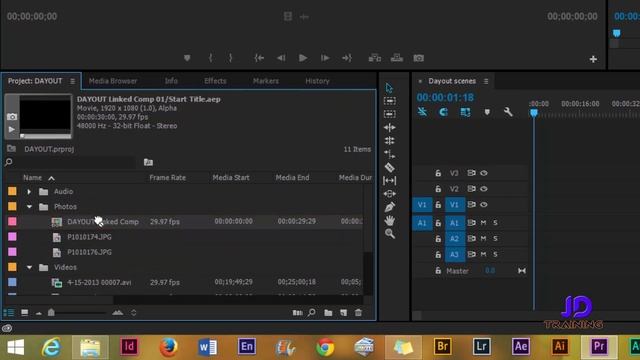Image resolution: width=640 pixels, height=360 pixels.
Task: Switch Project panel to icon view
Action: tap(24, 313)
